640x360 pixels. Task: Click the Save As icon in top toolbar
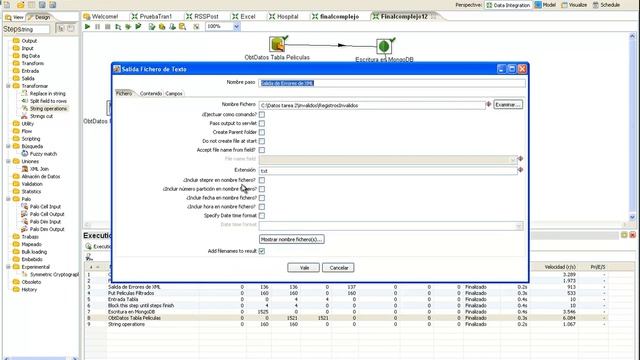(53, 4)
